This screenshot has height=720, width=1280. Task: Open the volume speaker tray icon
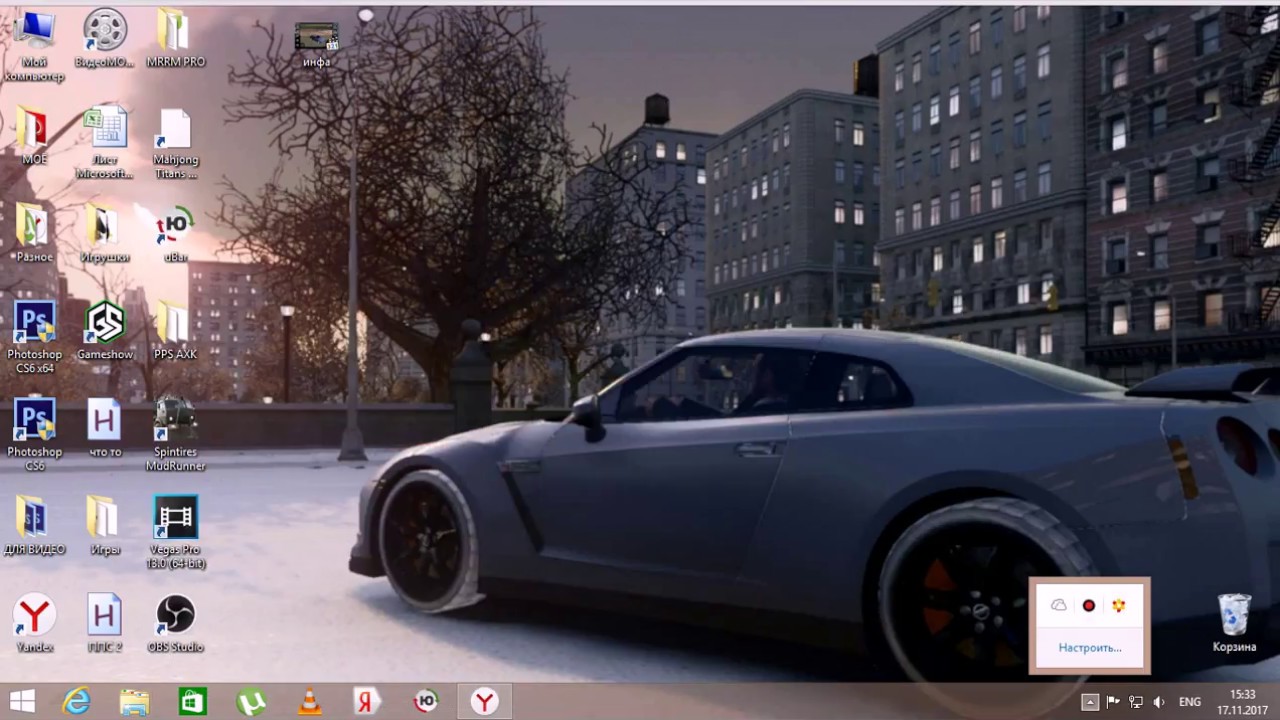coord(1159,702)
